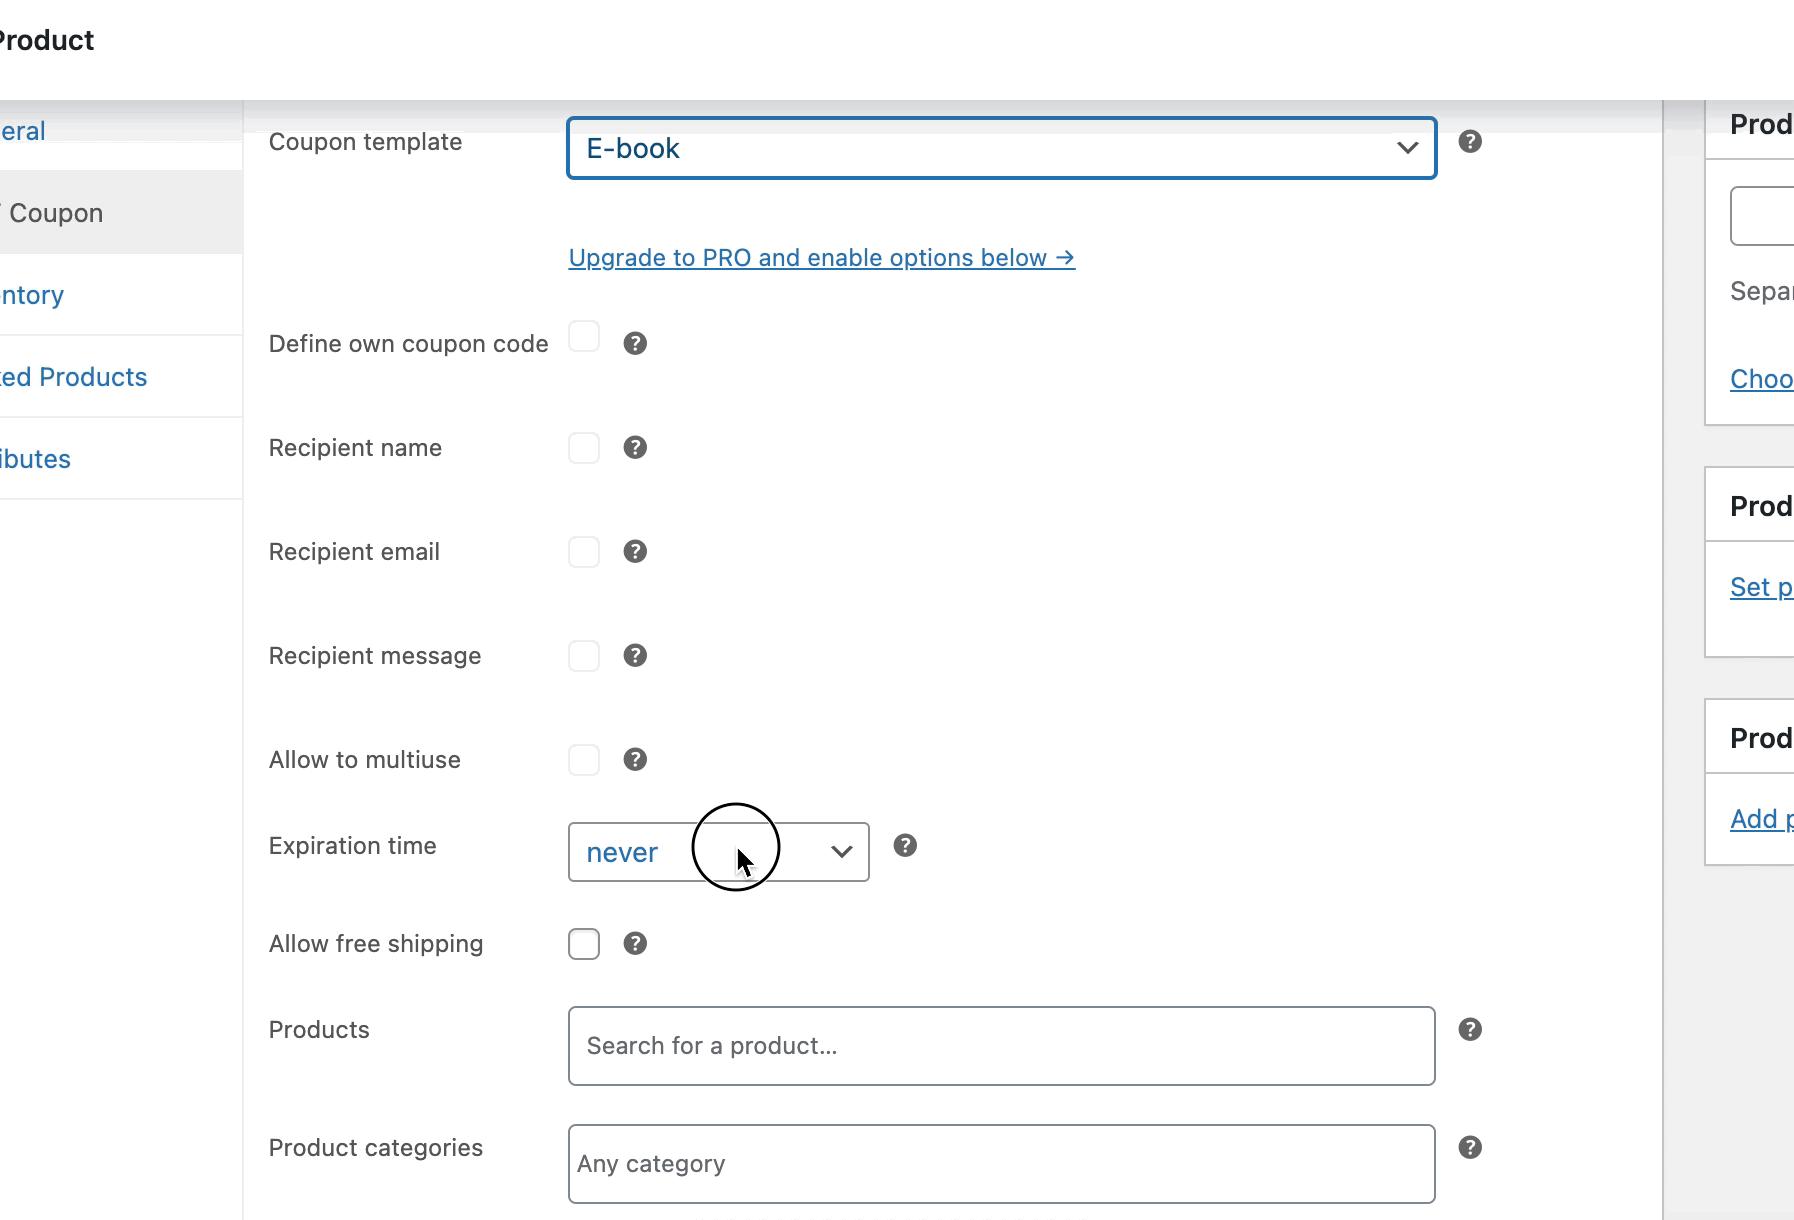
Task: Show help for Product categories field
Action: coord(1470,1147)
